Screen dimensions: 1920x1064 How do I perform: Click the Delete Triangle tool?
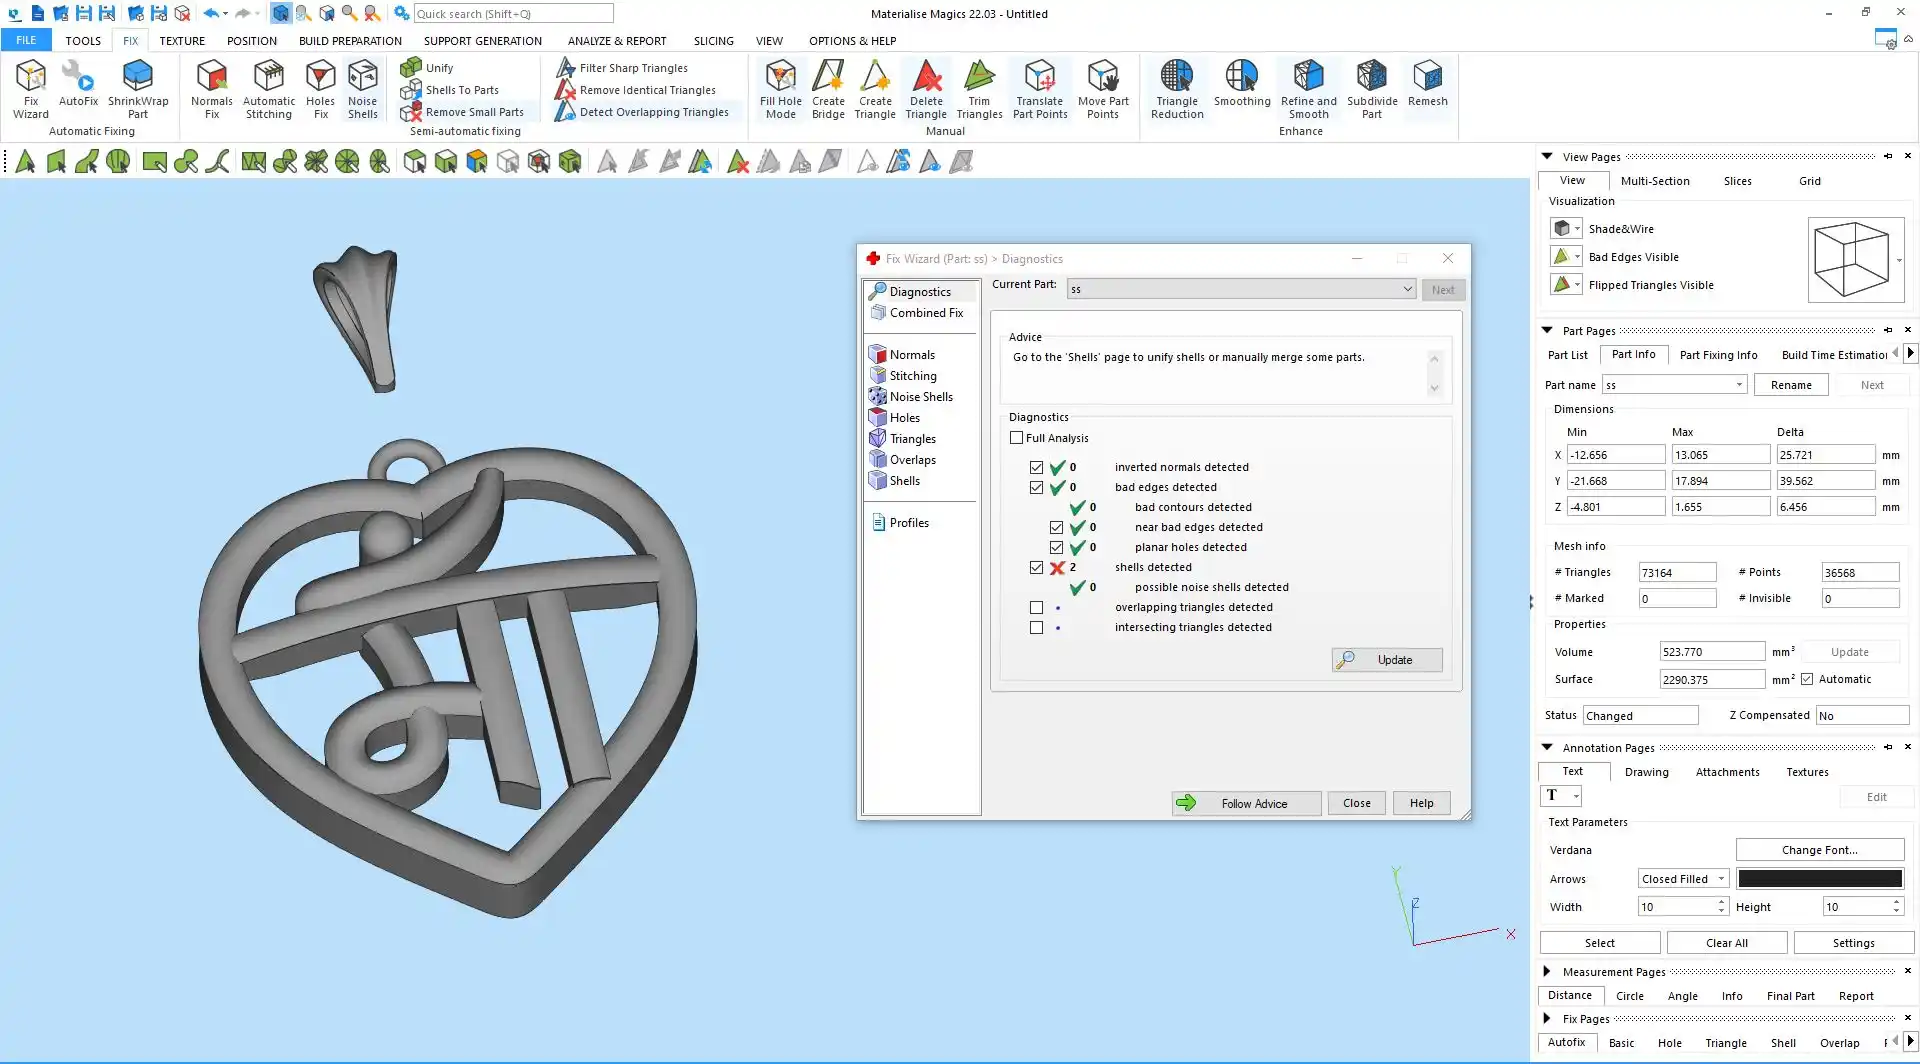[926, 88]
